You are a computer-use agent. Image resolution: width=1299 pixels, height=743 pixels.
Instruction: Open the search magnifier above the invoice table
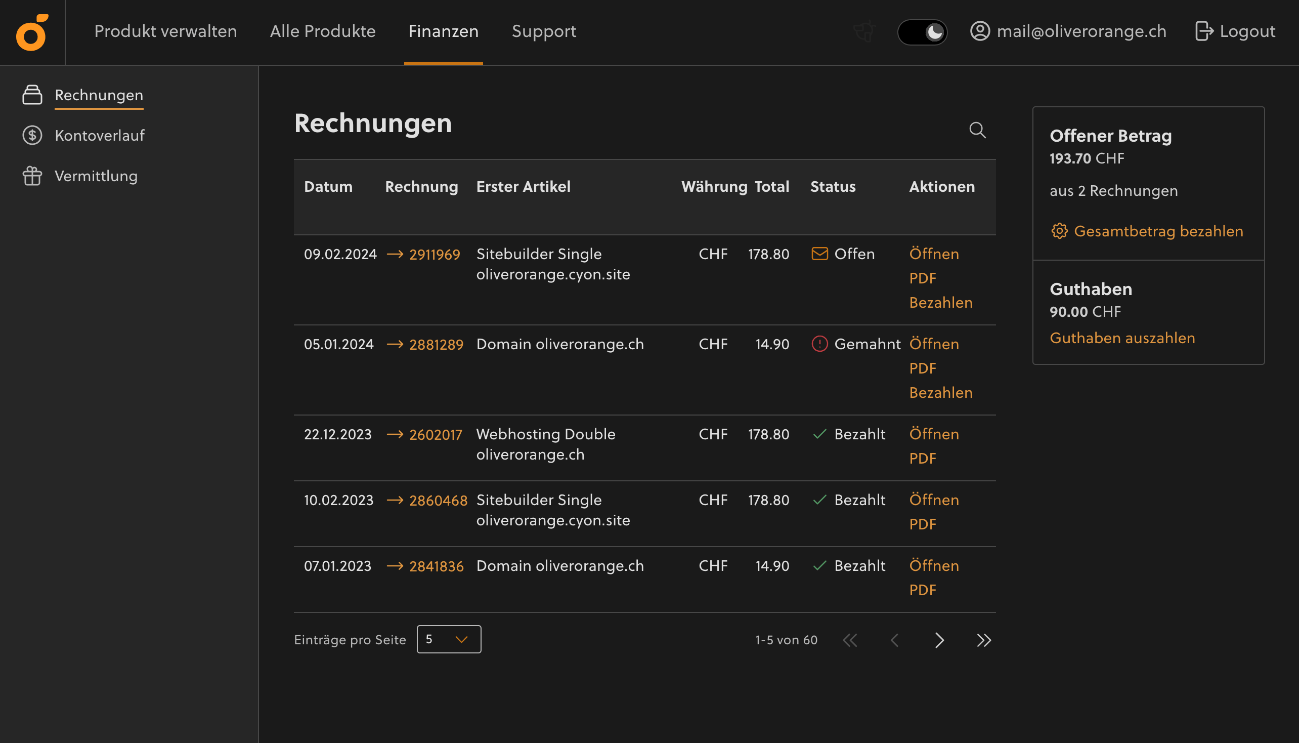(x=978, y=130)
